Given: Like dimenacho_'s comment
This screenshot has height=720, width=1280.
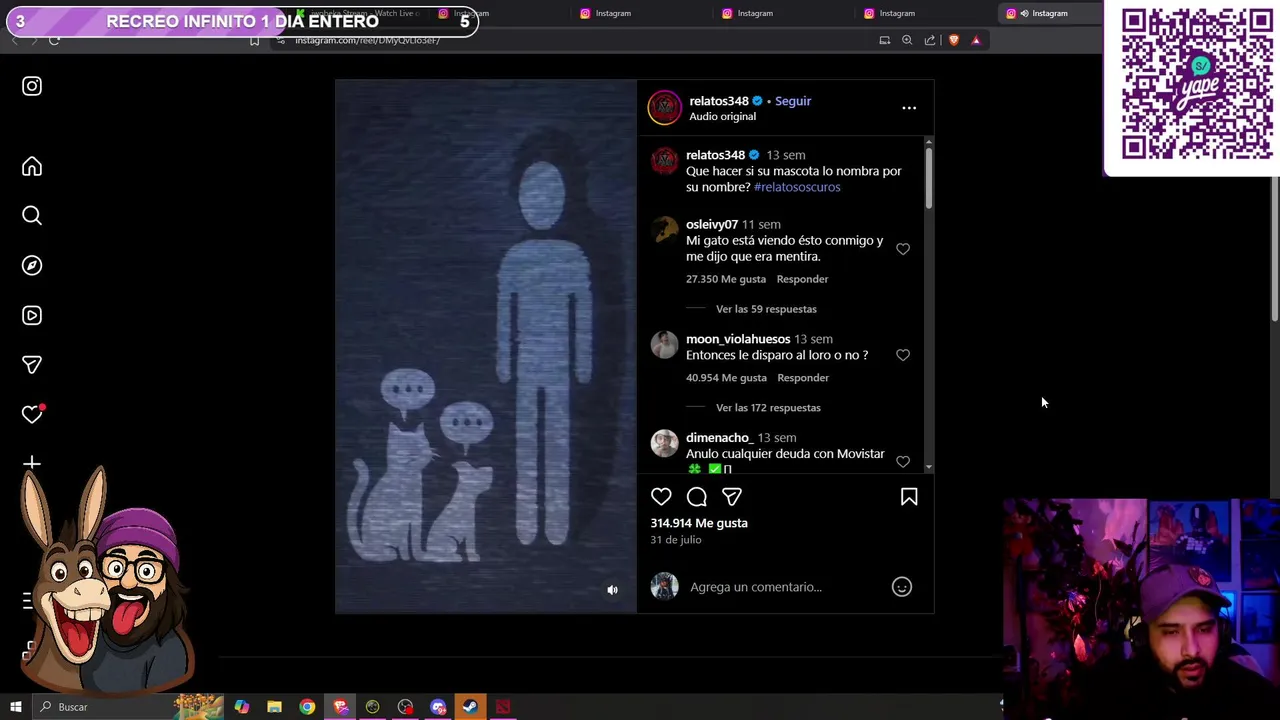Looking at the screenshot, I should pyautogui.click(x=903, y=461).
